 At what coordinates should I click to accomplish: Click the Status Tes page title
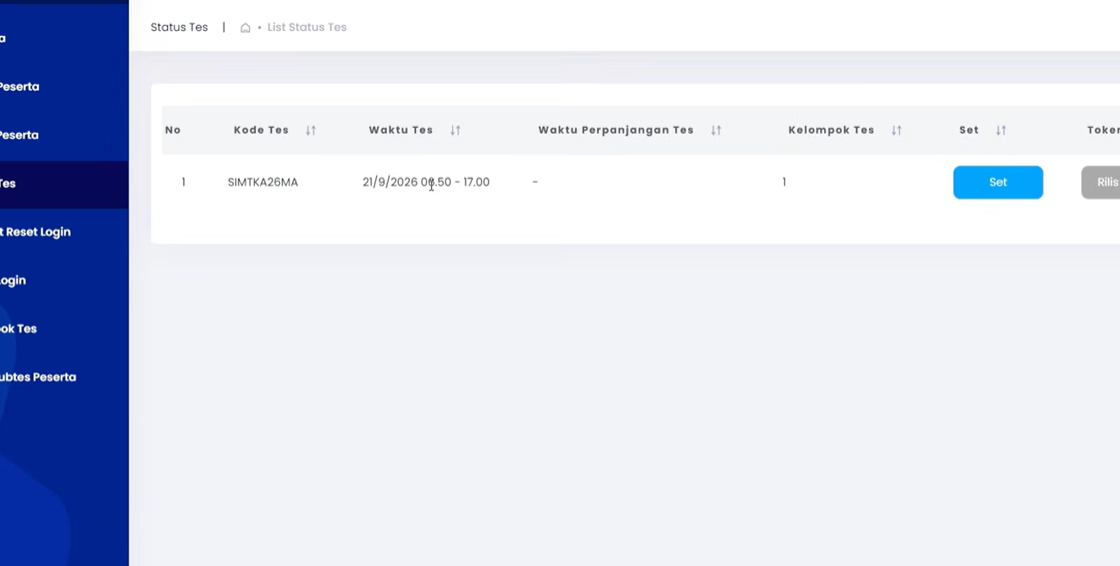coord(179,27)
